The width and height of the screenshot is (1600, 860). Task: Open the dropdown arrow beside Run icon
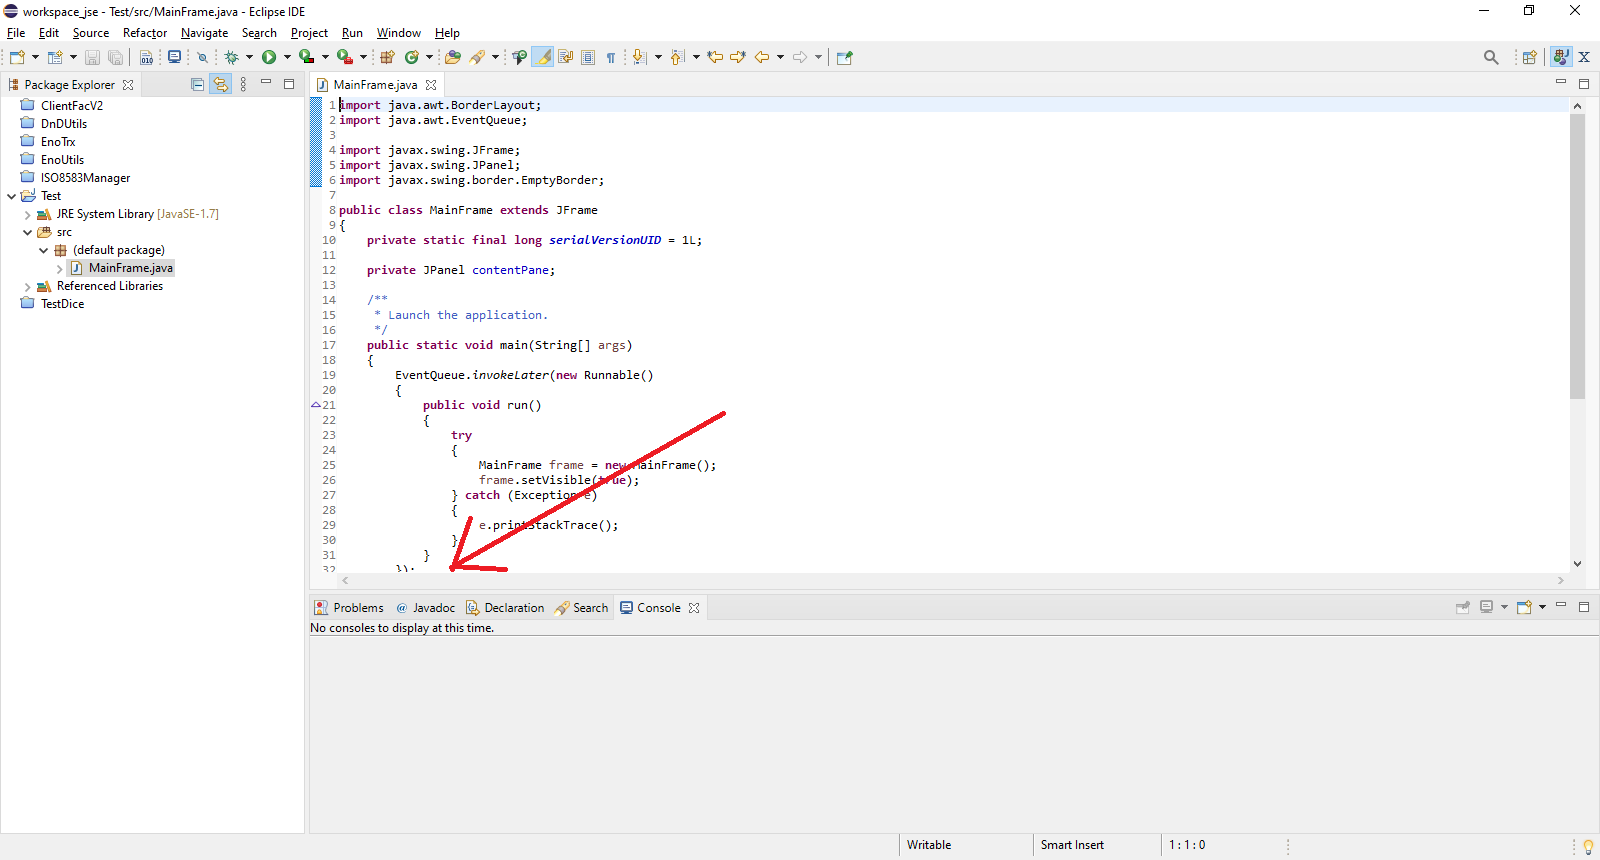point(287,57)
